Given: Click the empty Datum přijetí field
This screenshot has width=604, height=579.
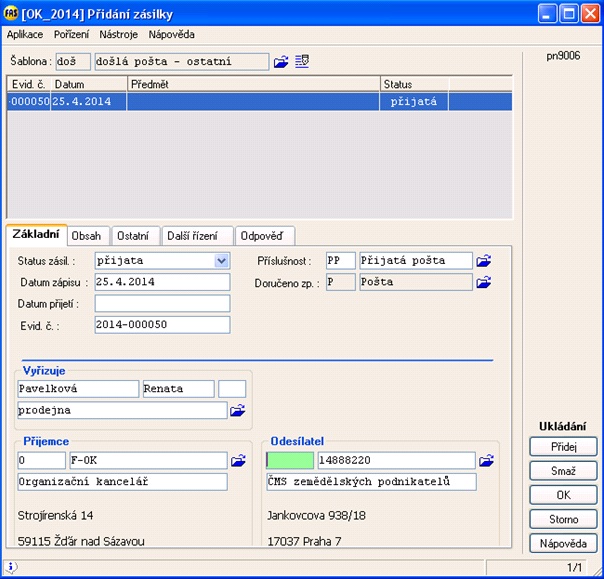Looking at the screenshot, I should 162,304.
